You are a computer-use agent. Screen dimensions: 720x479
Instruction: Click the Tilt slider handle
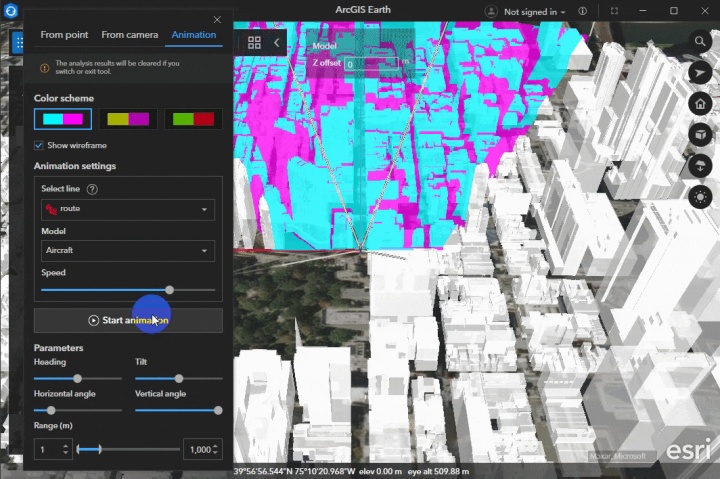179,378
